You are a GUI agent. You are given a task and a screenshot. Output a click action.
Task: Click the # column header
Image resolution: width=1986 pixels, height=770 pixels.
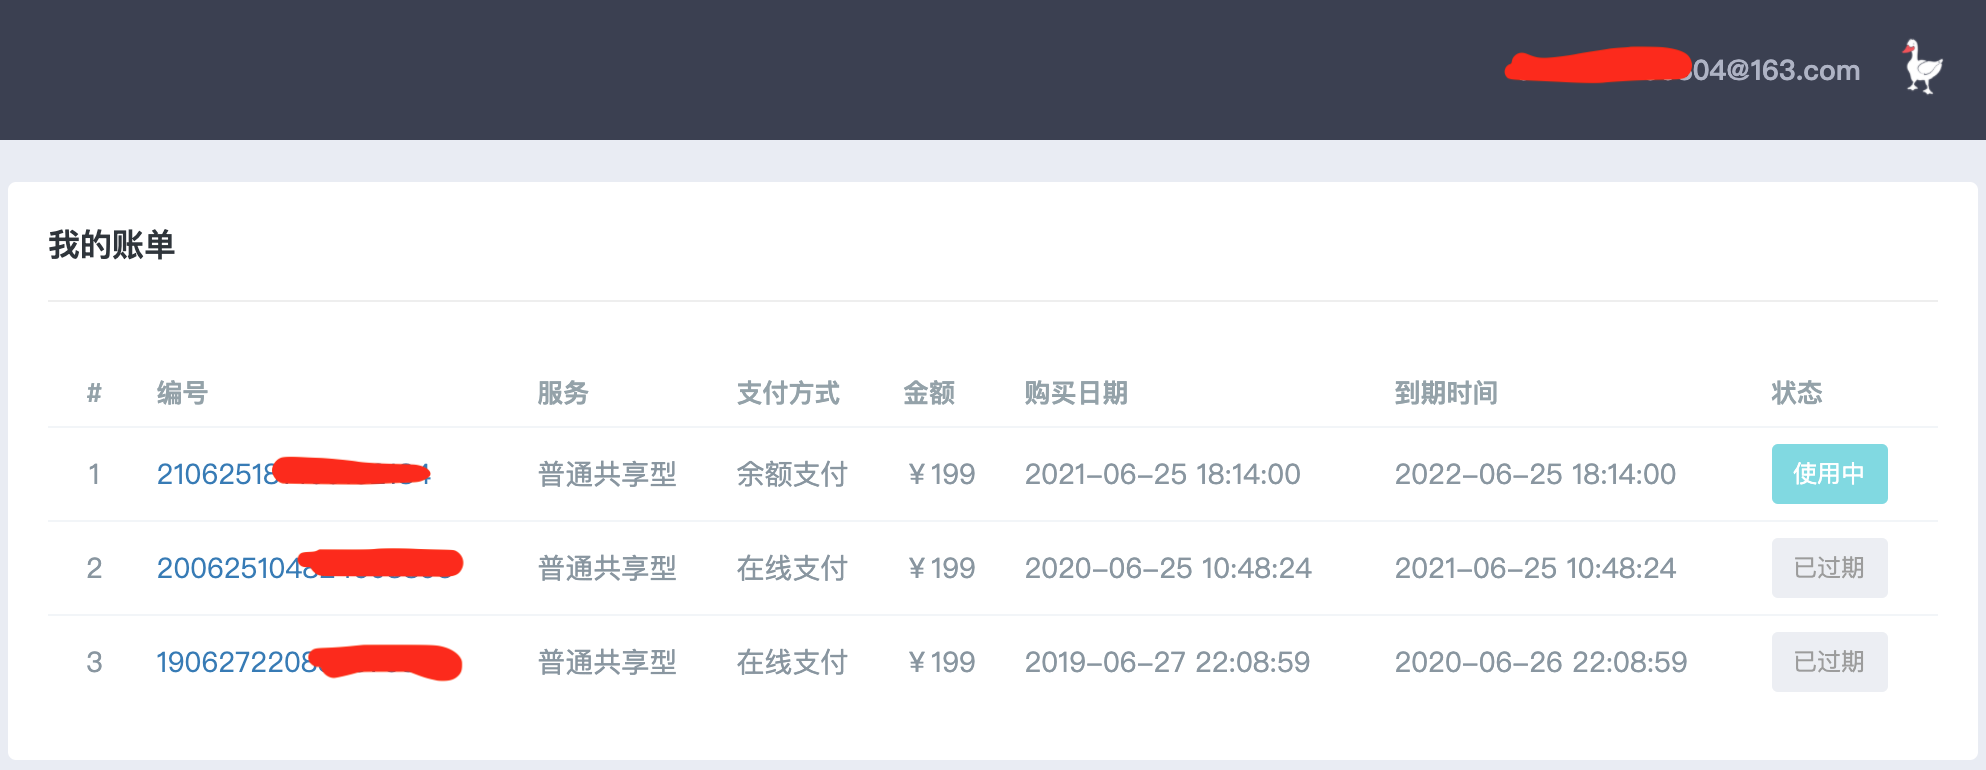94,393
